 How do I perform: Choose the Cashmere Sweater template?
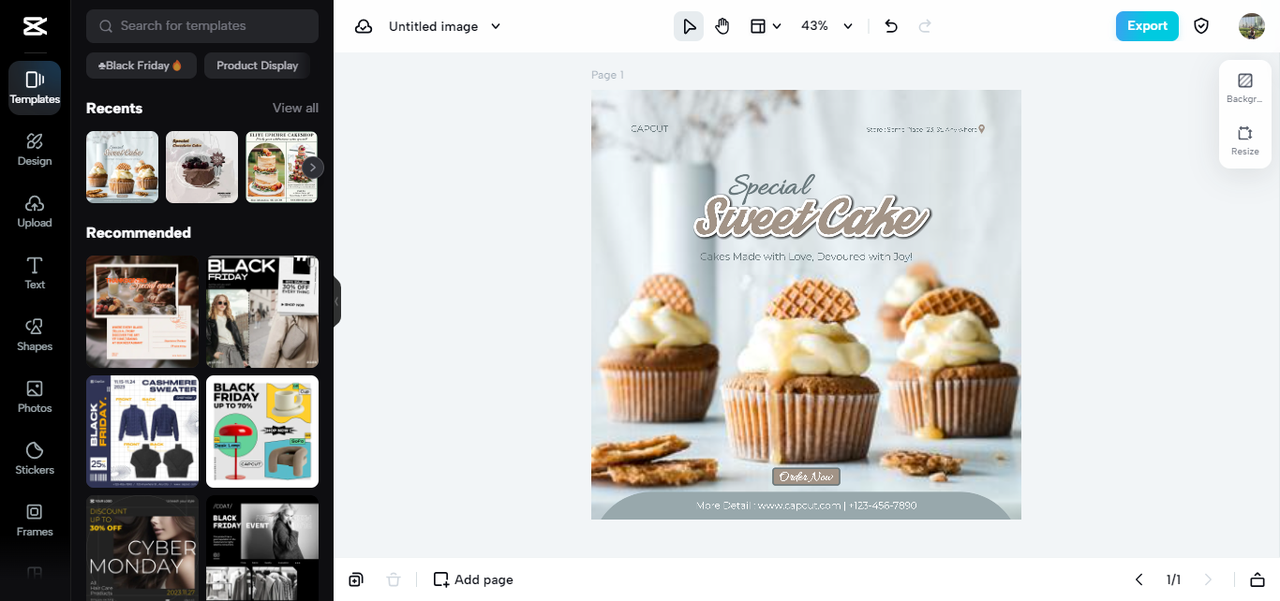[142, 431]
